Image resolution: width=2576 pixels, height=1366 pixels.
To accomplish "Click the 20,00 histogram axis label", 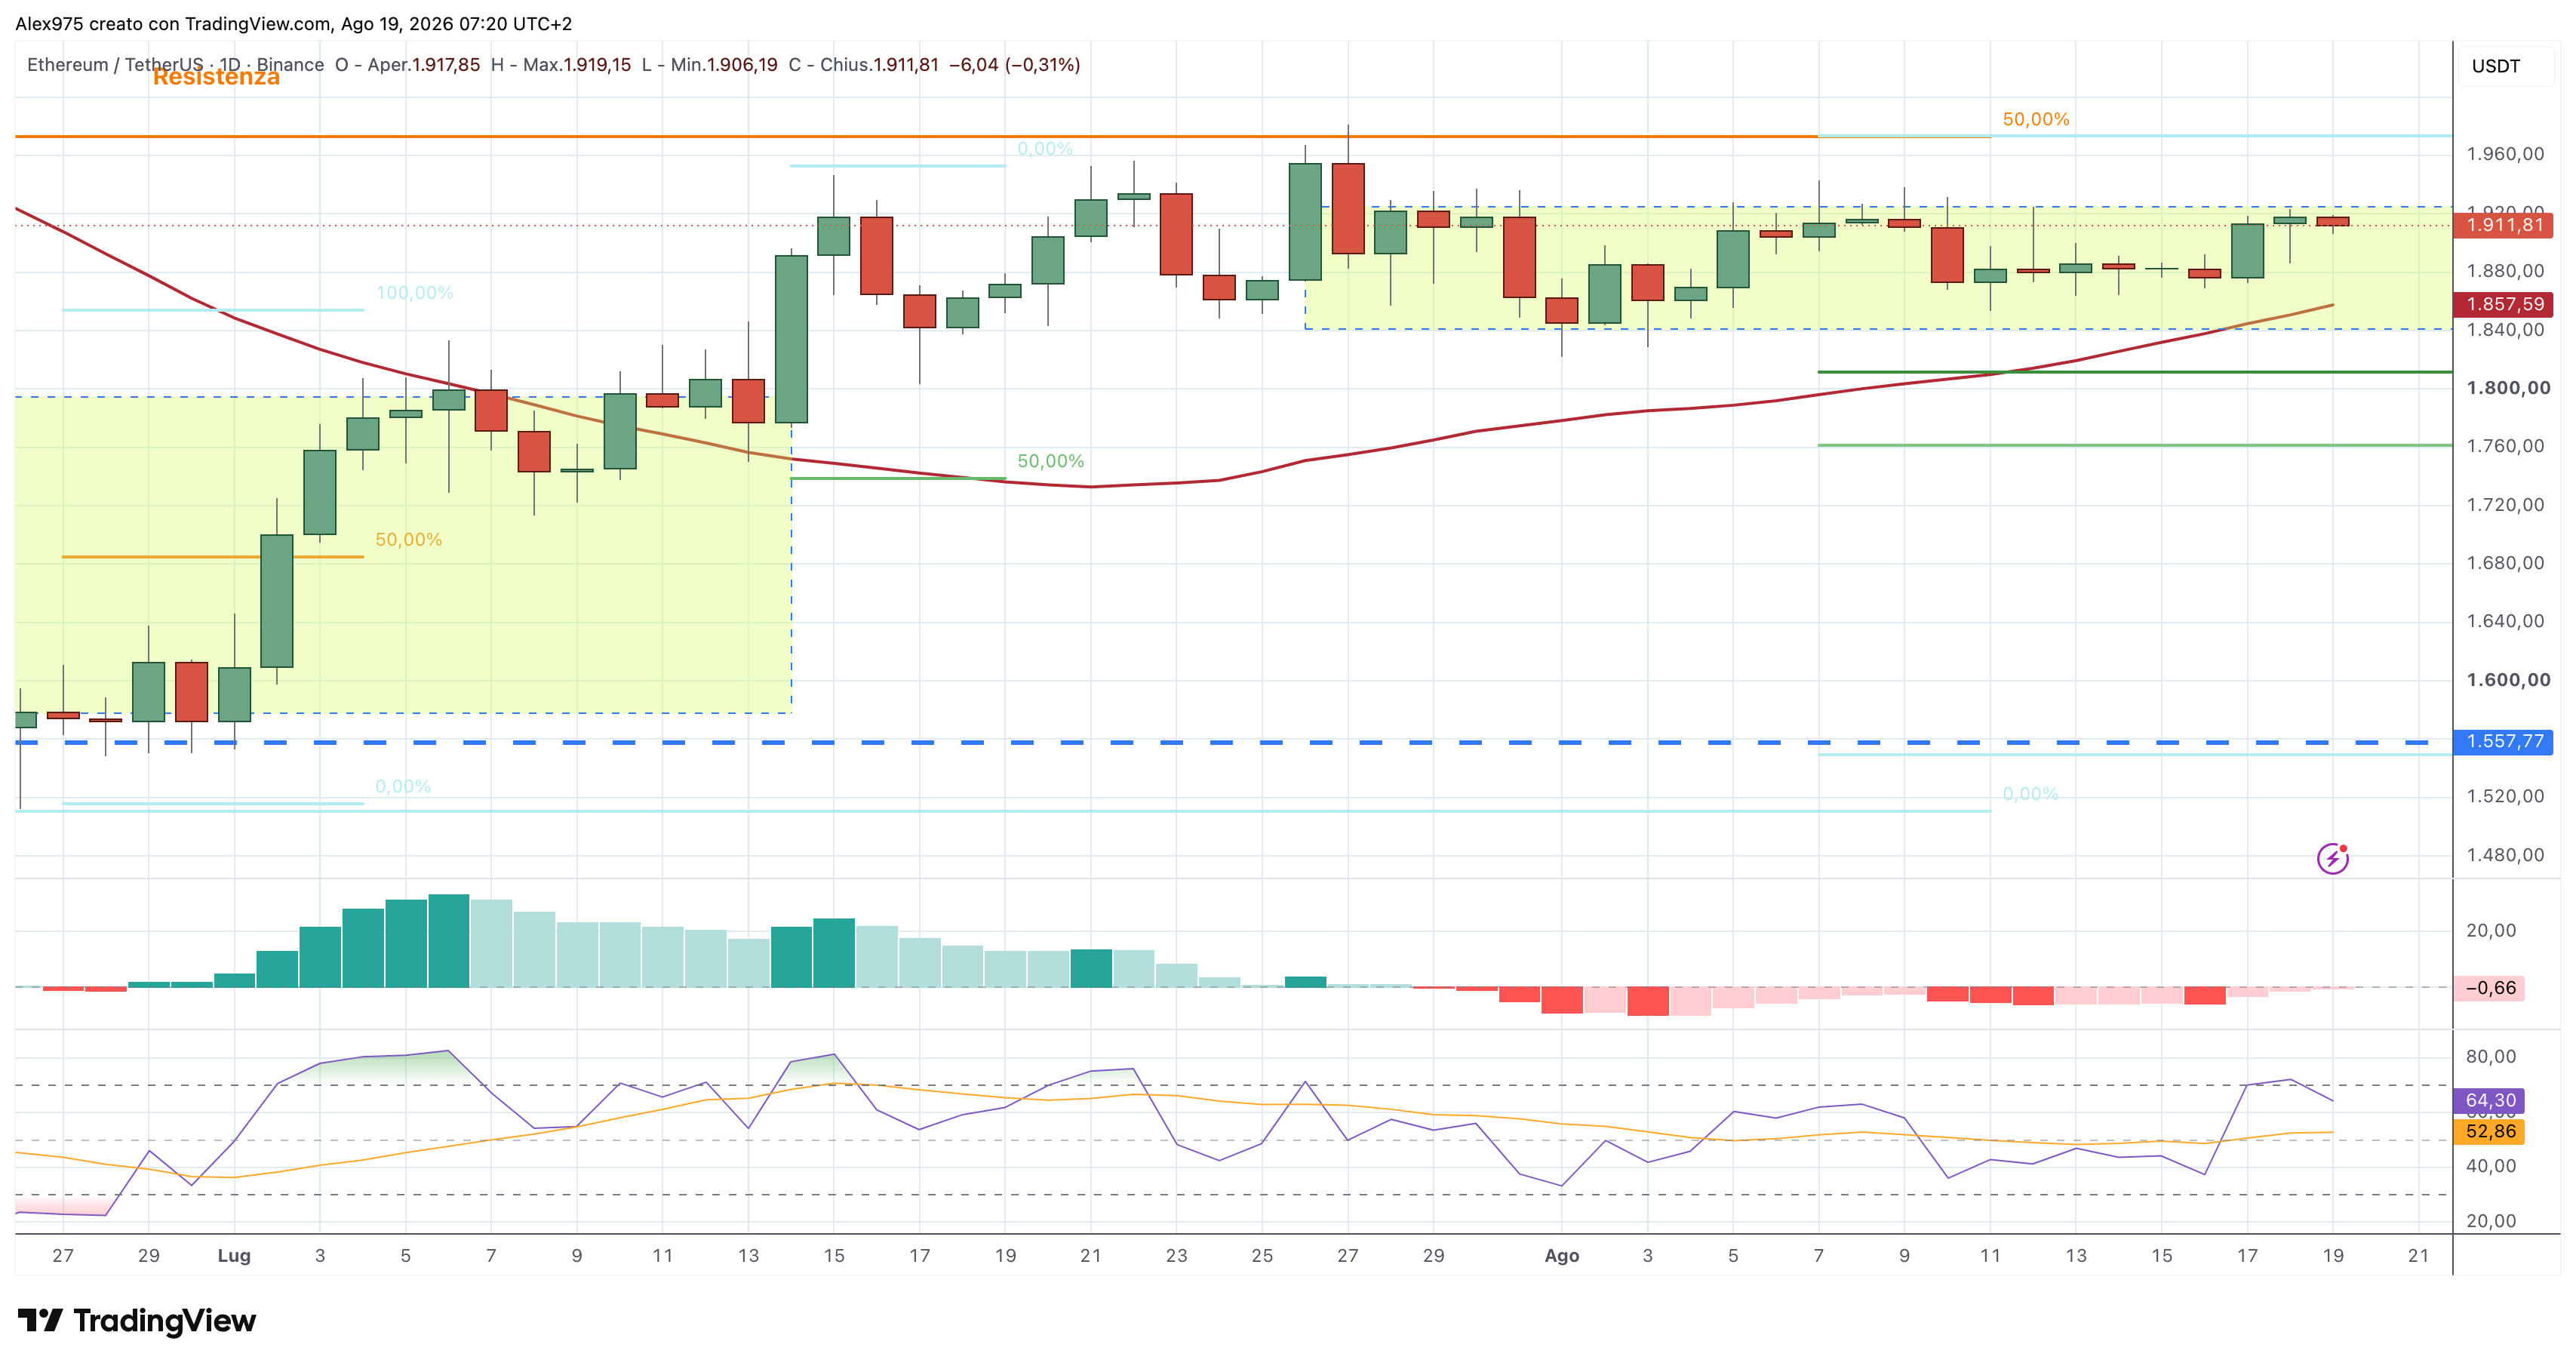I will [2490, 930].
